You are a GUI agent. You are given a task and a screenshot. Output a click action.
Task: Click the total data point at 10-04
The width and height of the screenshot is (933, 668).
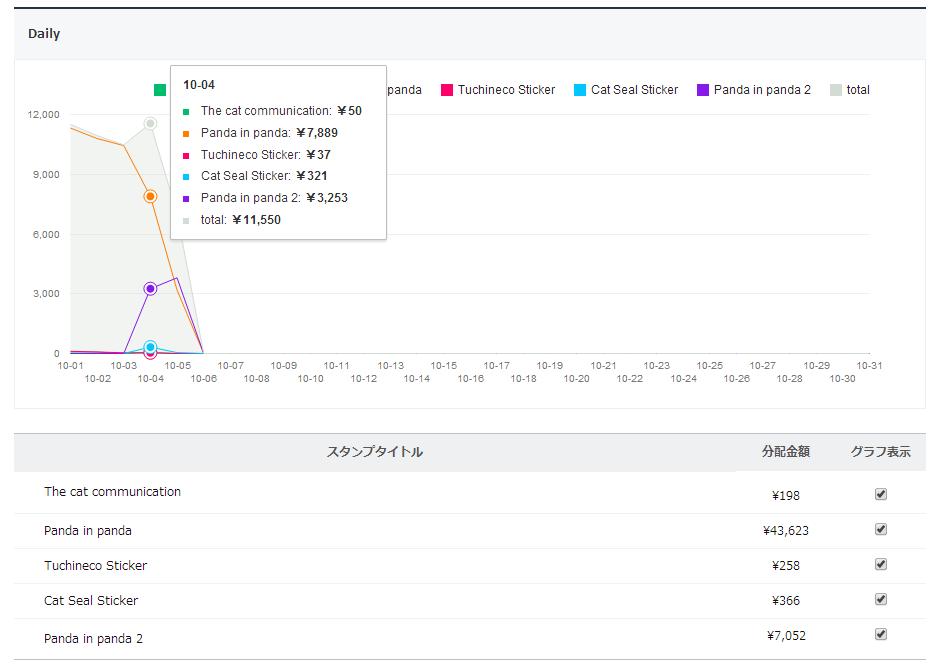(150, 123)
